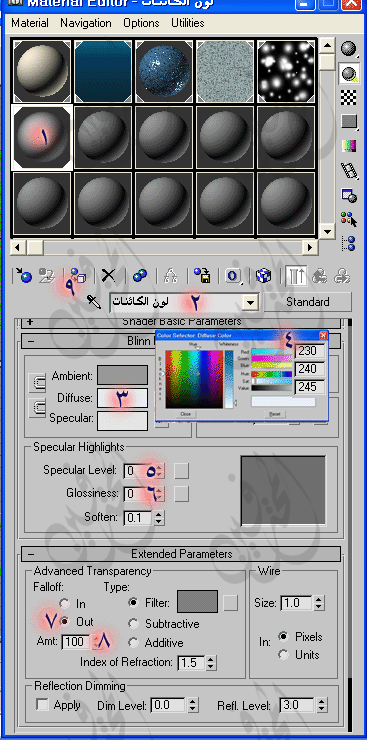Image resolution: width=367 pixels, height=740 pixels.
Task: Click the Go to Parent icon
Action: (x=320, y=276)
